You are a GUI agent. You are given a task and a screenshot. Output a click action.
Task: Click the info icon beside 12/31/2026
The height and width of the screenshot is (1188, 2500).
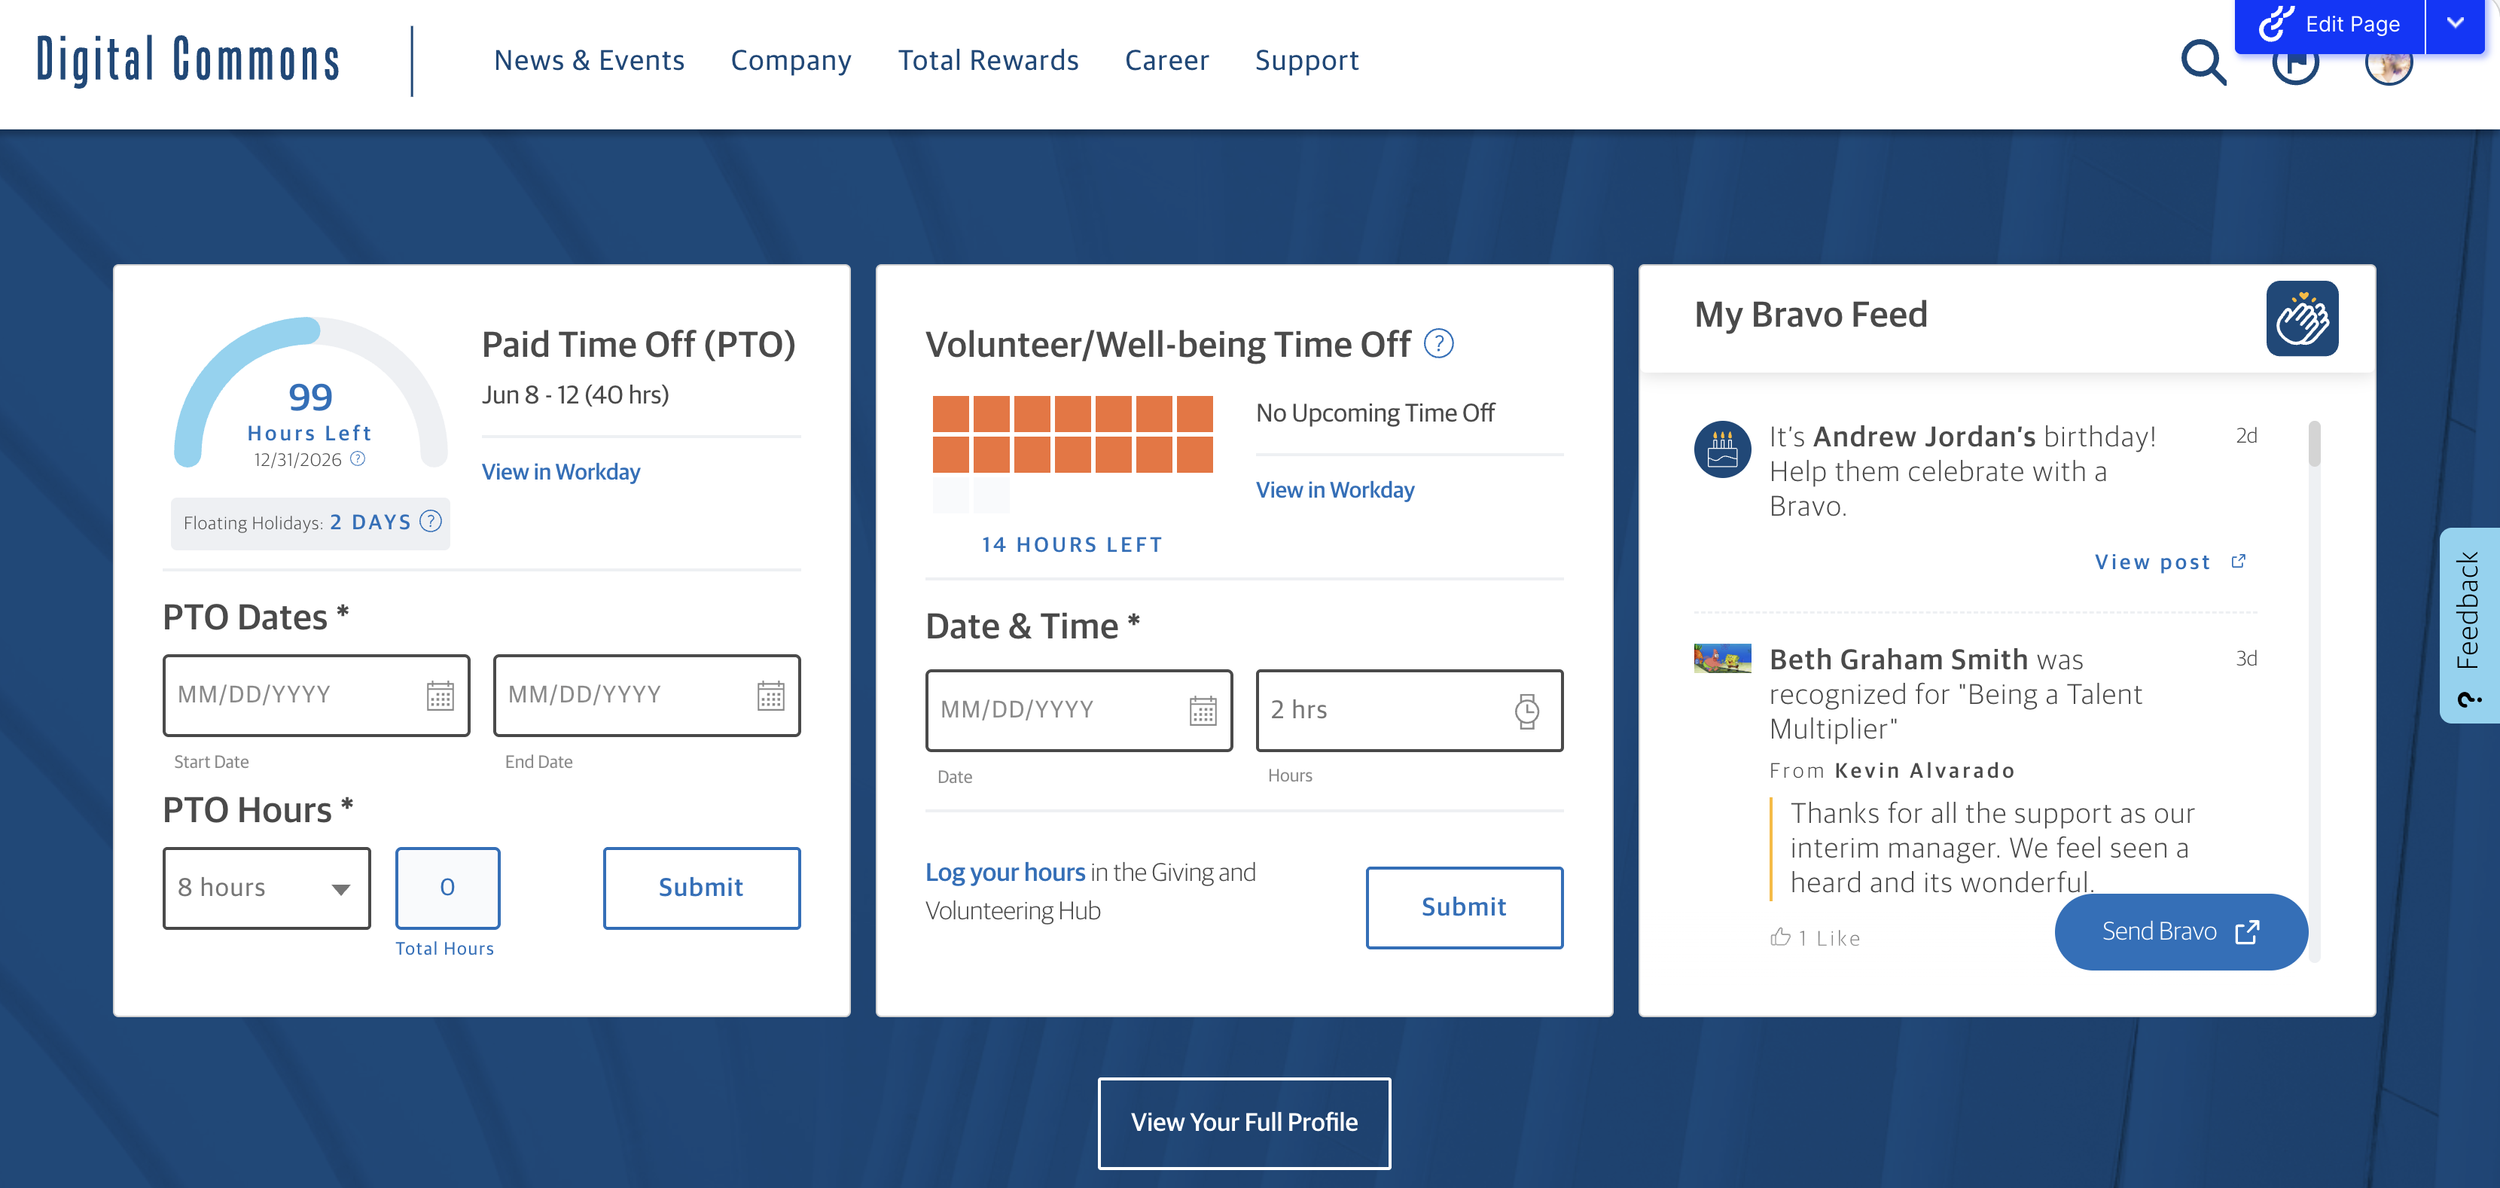point(358,459)
